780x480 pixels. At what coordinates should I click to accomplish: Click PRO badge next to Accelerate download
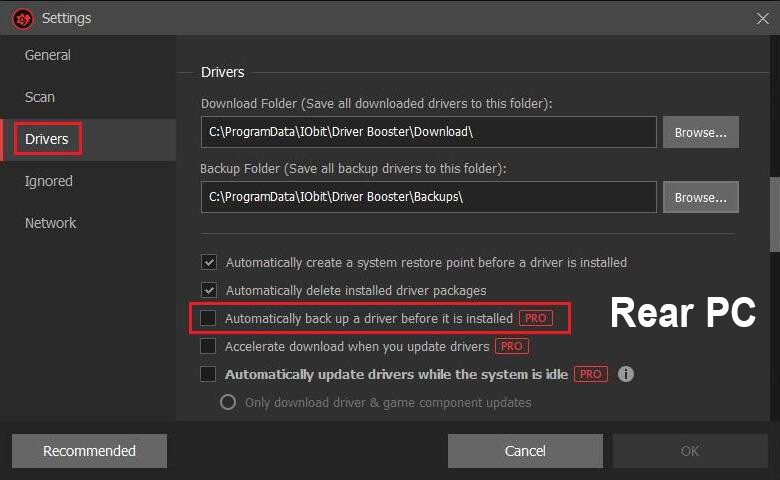coord(511,346)
